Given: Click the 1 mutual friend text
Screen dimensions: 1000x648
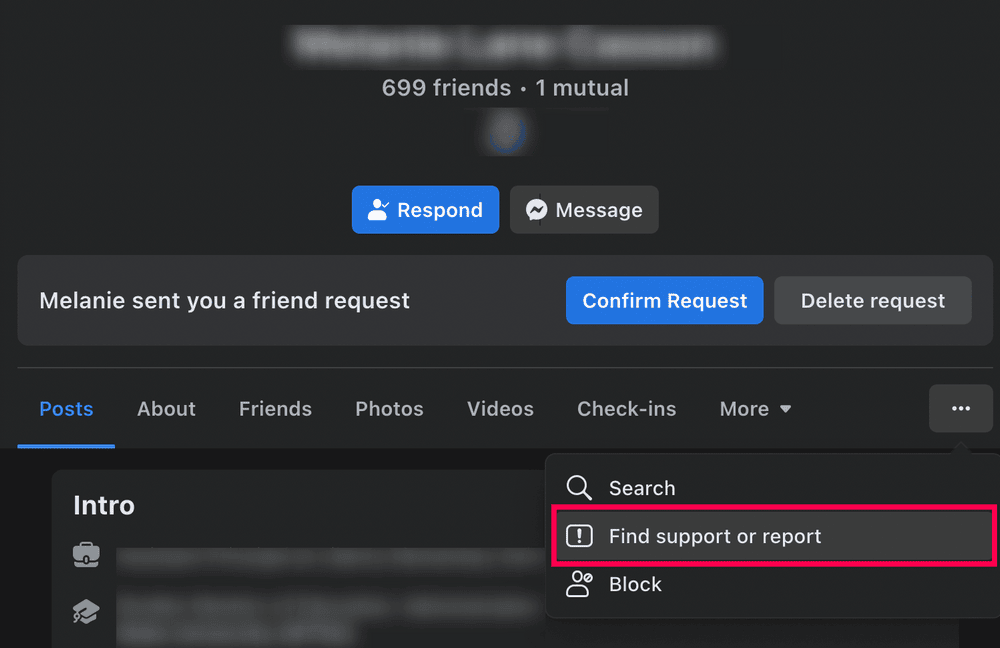Looking at the screenshot, I should coord(583,88).
